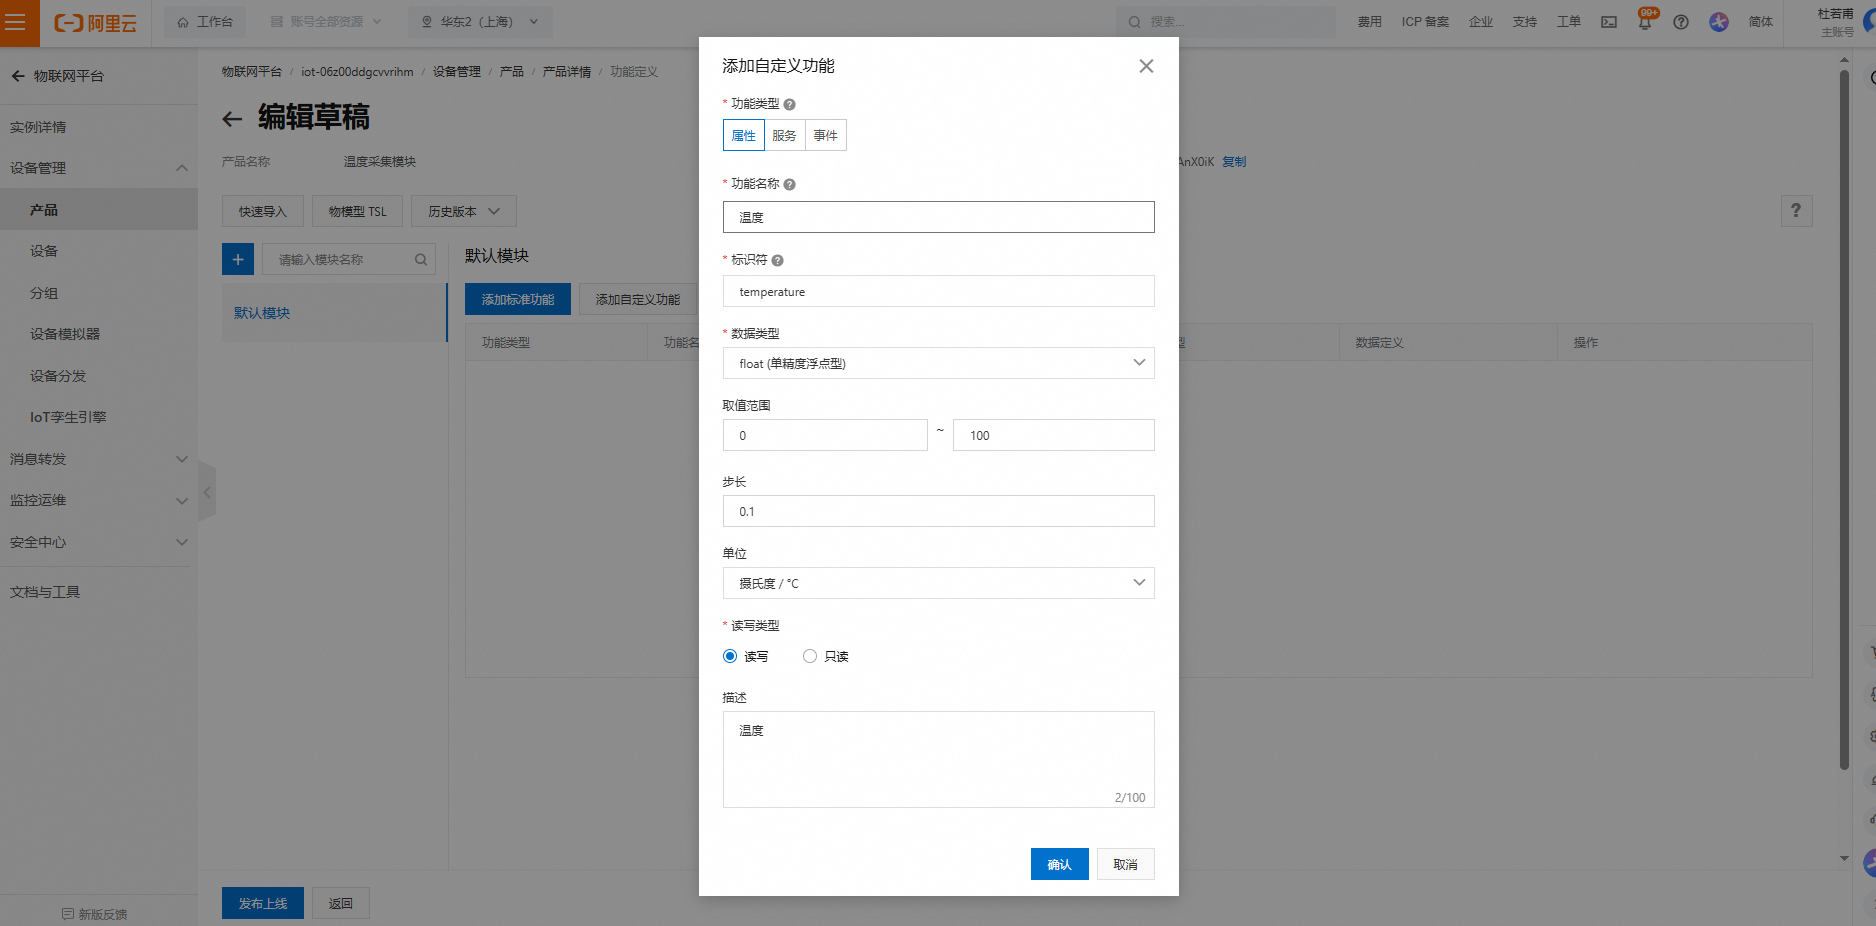1876x926 pixels.
Task: Open the help question-mark icon in top bar
Action: pyautogui.click(x=1681, y=21)
